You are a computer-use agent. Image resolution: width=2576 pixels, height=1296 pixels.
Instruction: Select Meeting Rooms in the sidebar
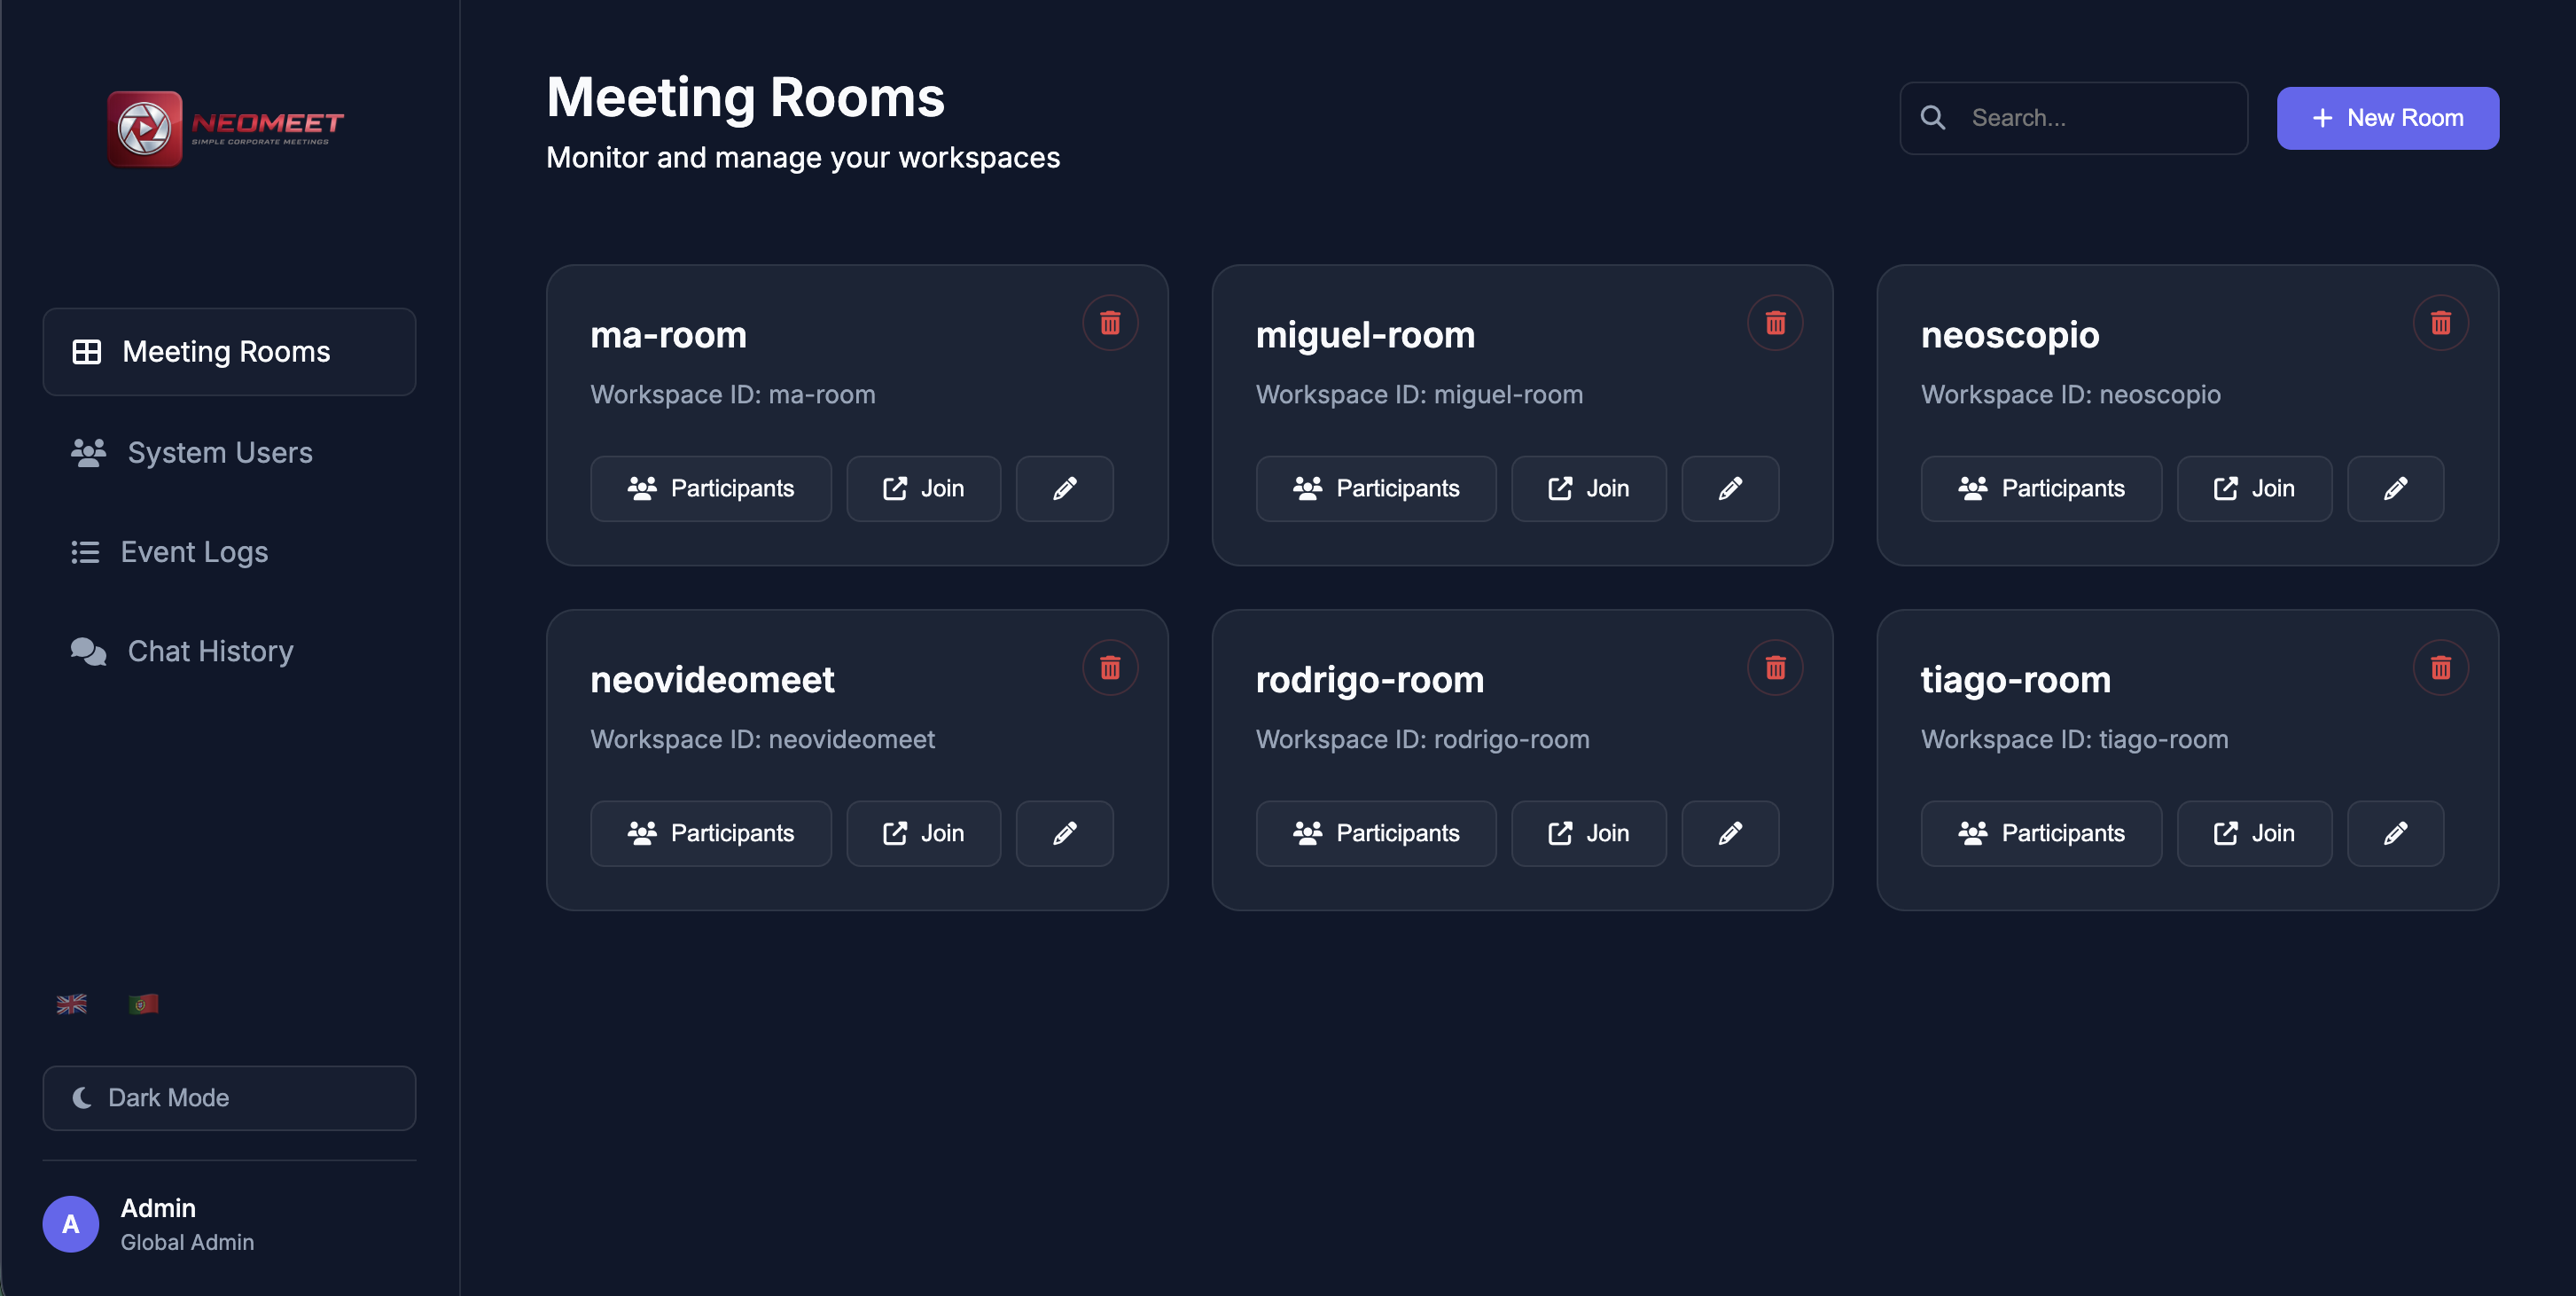click(x=229, y=352)
